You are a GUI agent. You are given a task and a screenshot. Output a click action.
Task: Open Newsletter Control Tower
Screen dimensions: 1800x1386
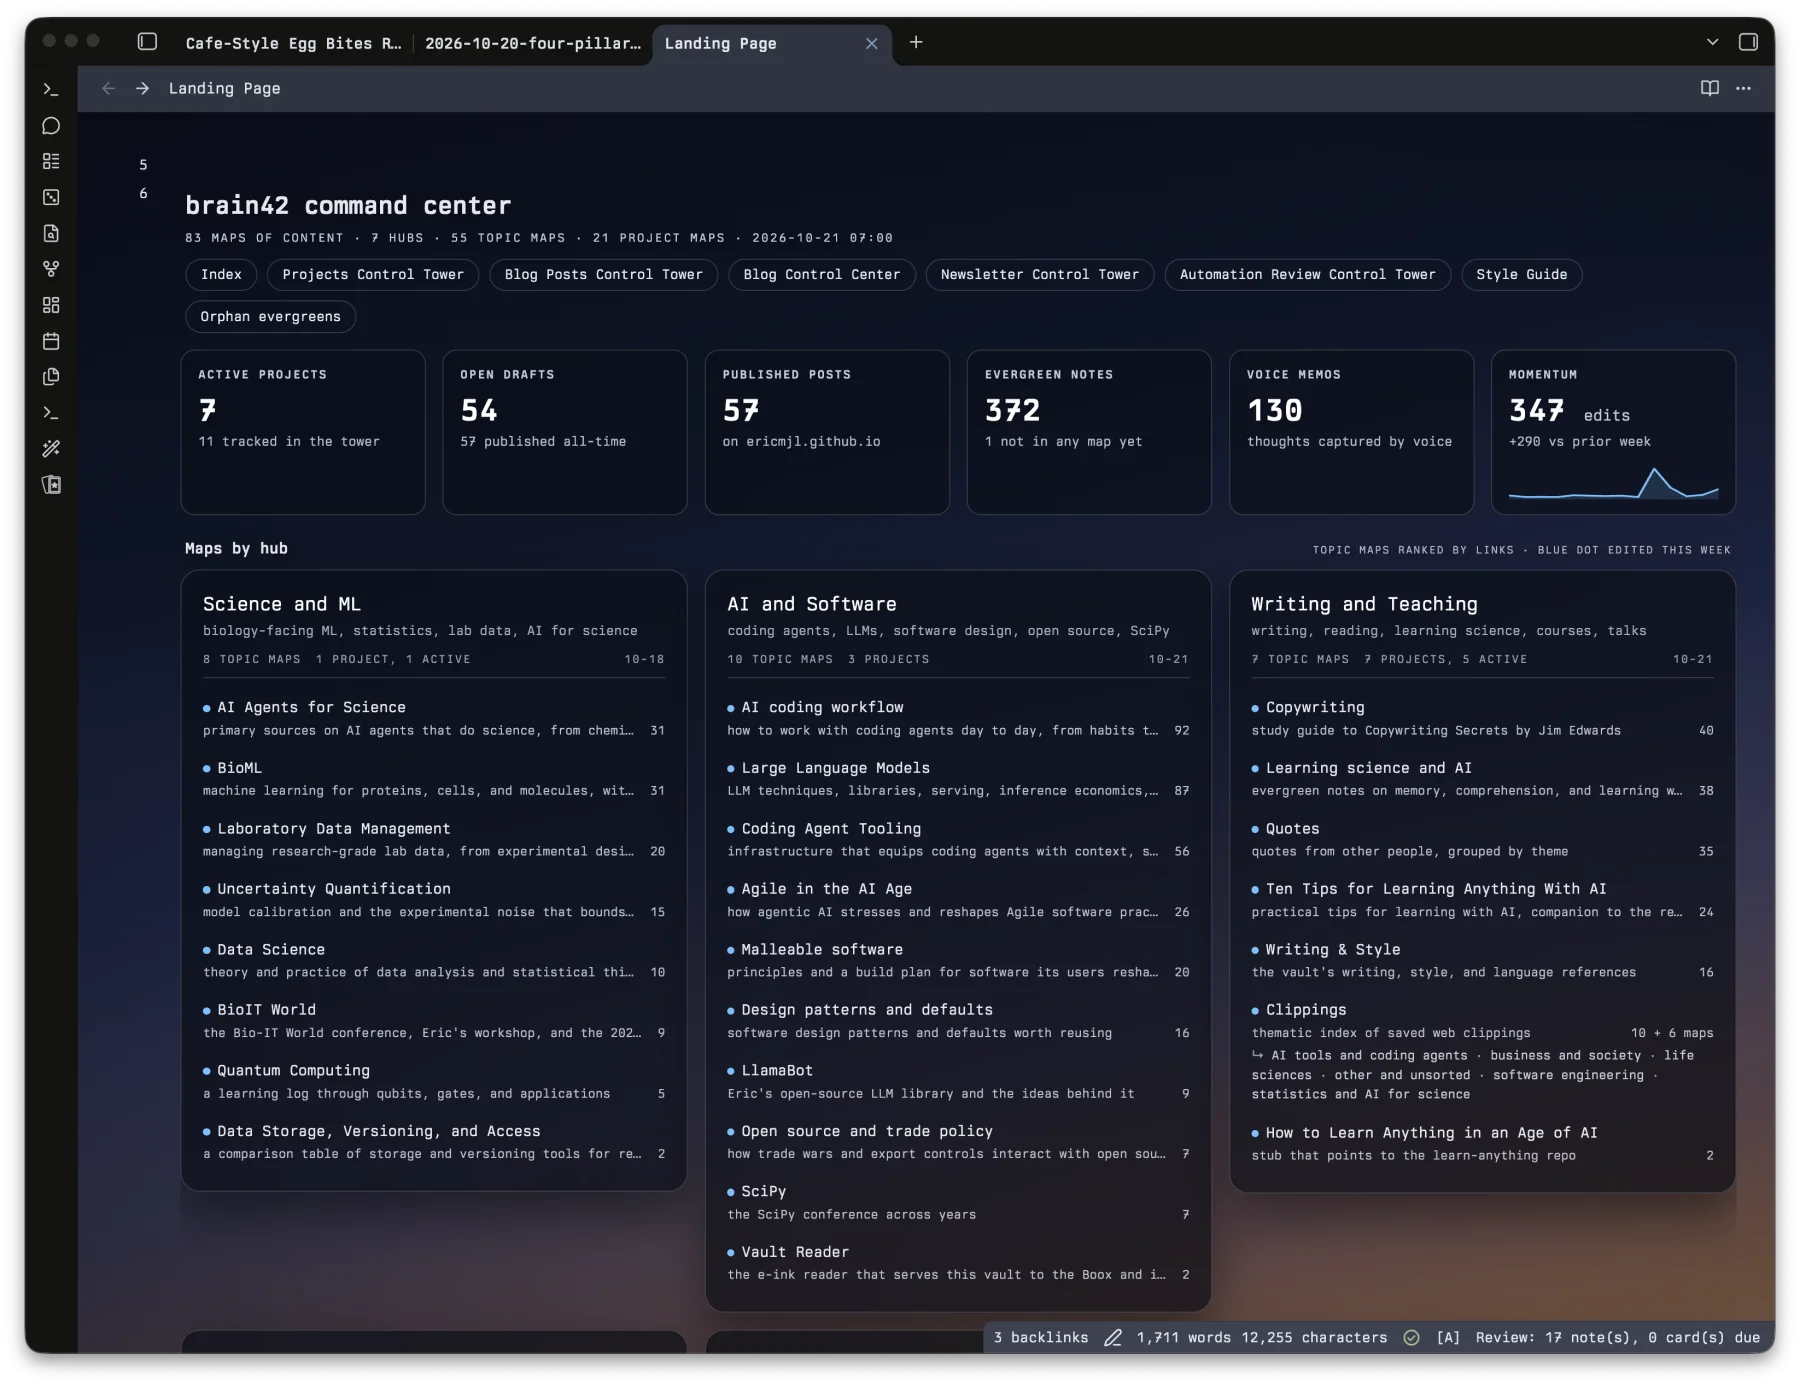pyautogui.click(x=1039, y=274)
